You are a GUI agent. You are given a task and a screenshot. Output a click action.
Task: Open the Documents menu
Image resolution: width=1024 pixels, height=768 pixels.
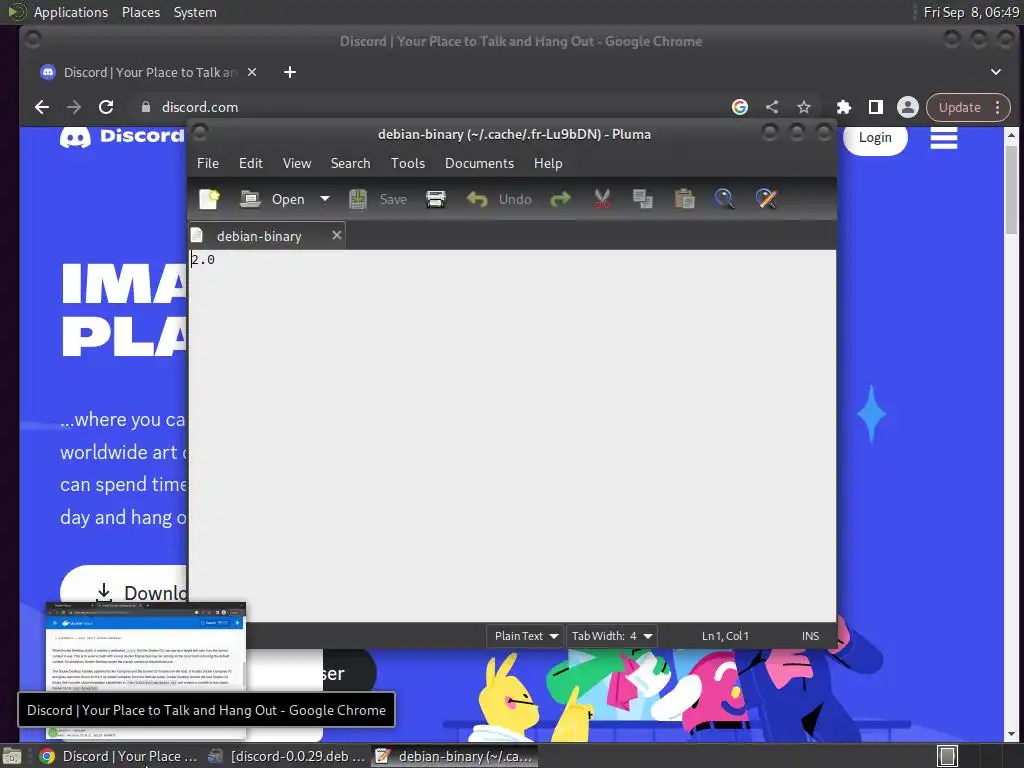point(479,163)
